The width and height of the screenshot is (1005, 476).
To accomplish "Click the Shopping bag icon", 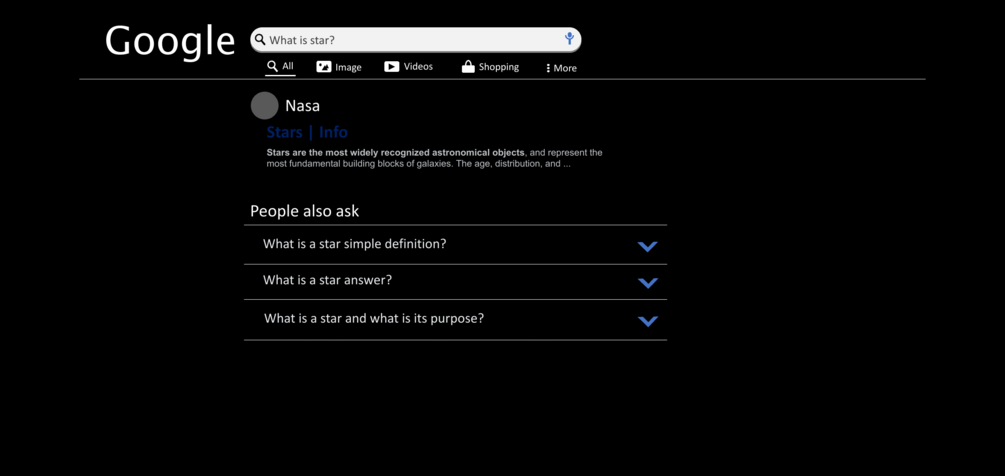I will [x=467, y=67].
